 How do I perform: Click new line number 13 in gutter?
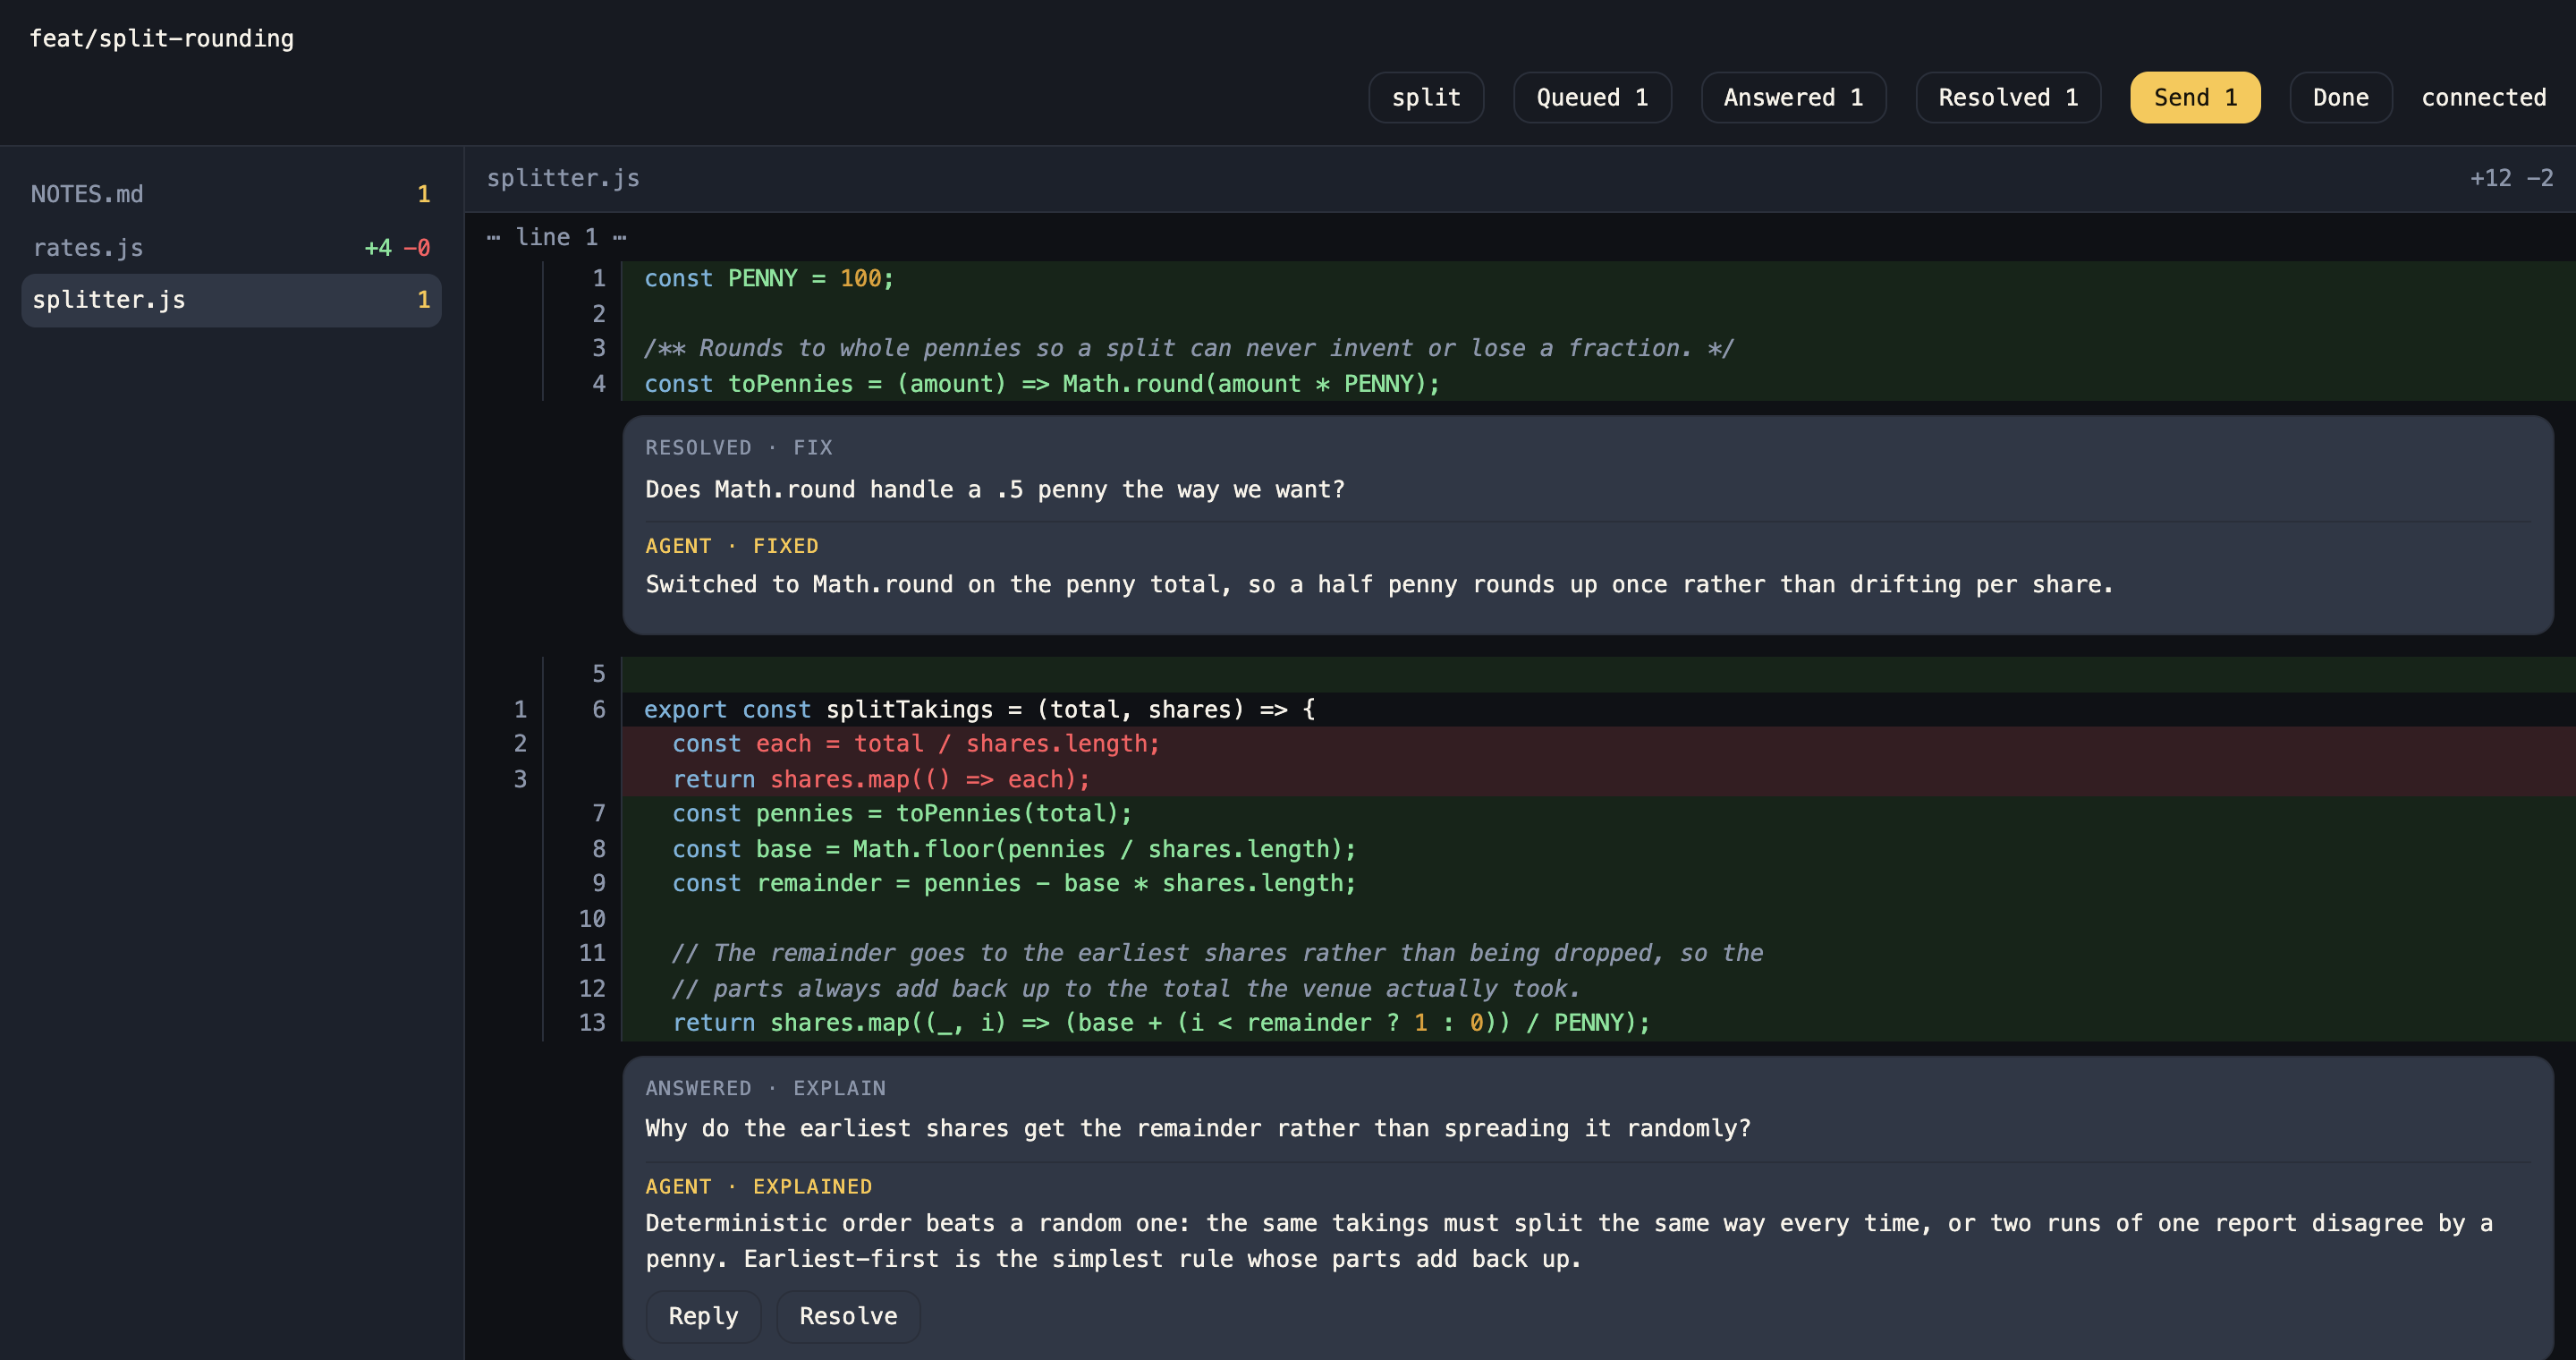(x=592, y=1023)
